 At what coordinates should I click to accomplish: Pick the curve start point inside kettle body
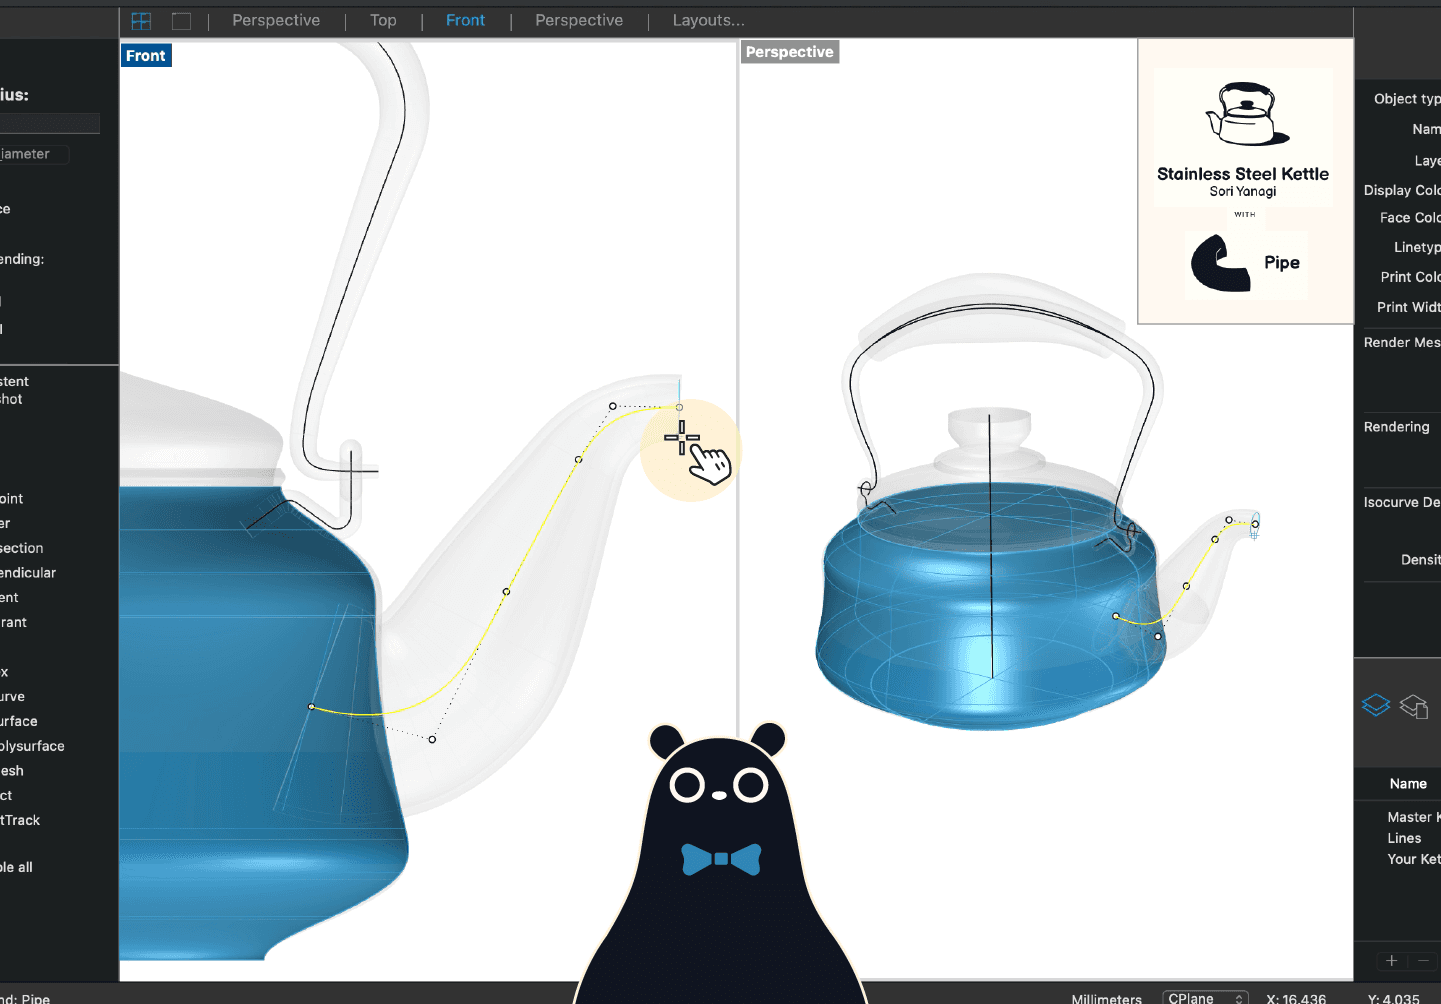click(x=312, y=707)
